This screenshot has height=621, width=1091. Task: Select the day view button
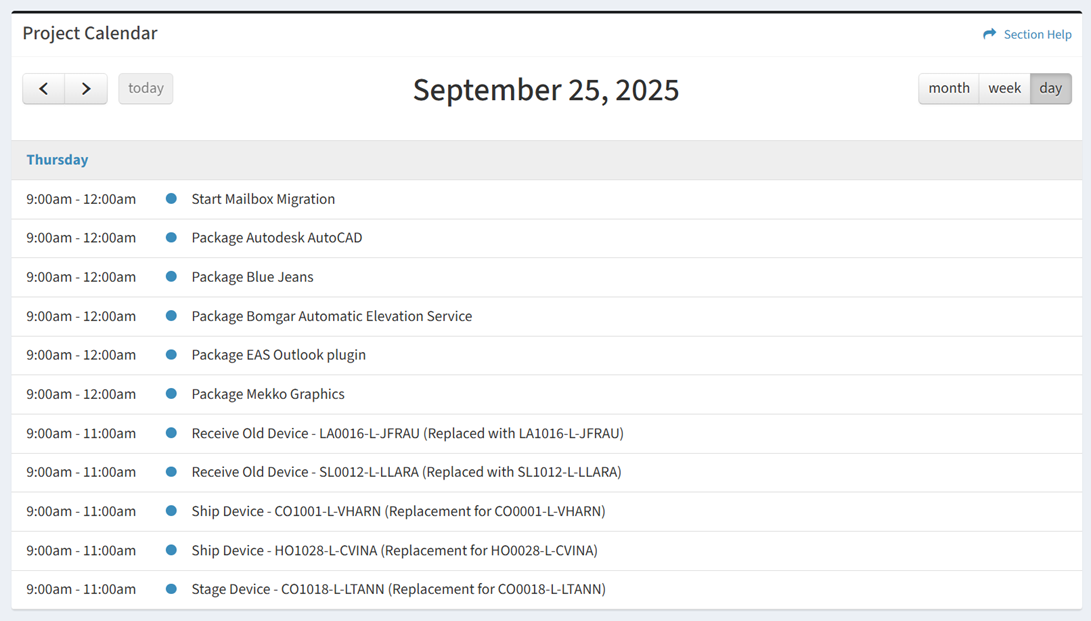(x=1050, y=88)
